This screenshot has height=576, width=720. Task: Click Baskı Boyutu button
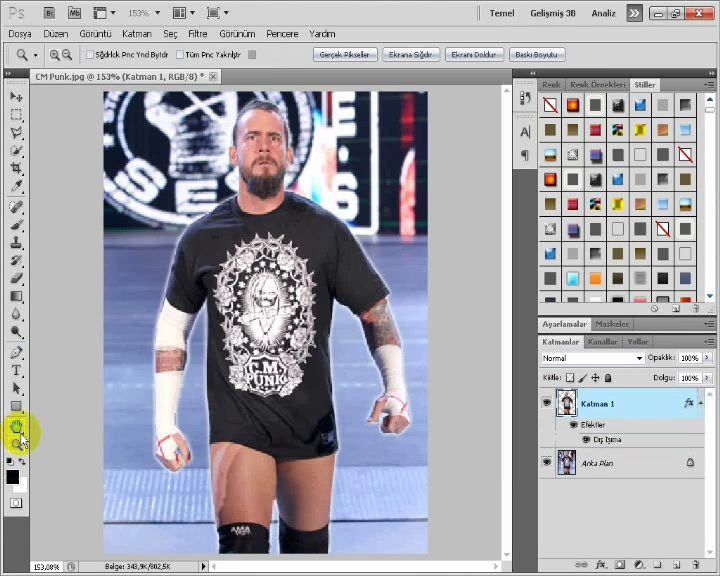click(536, 55)
